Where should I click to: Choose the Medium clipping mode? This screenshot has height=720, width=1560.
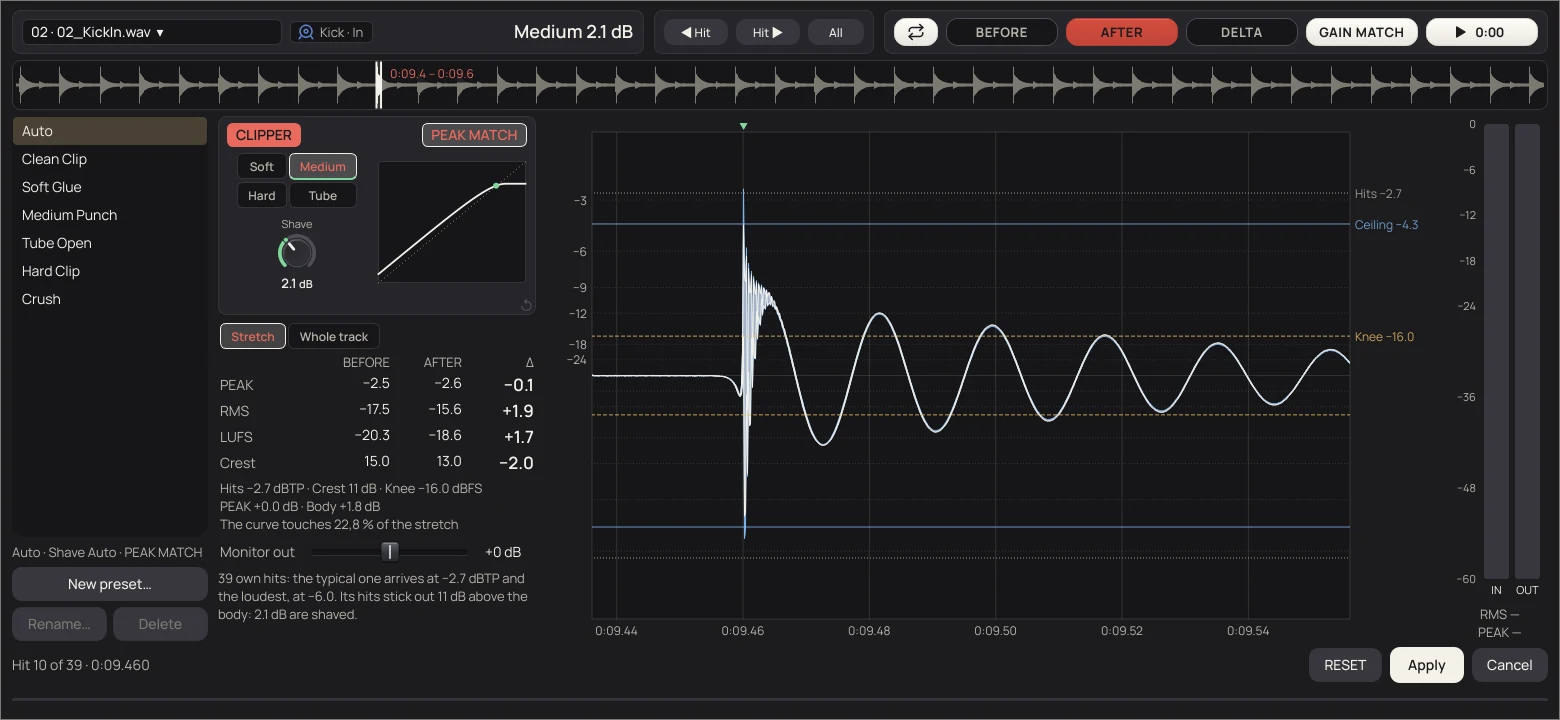click(x=322, y=167)
